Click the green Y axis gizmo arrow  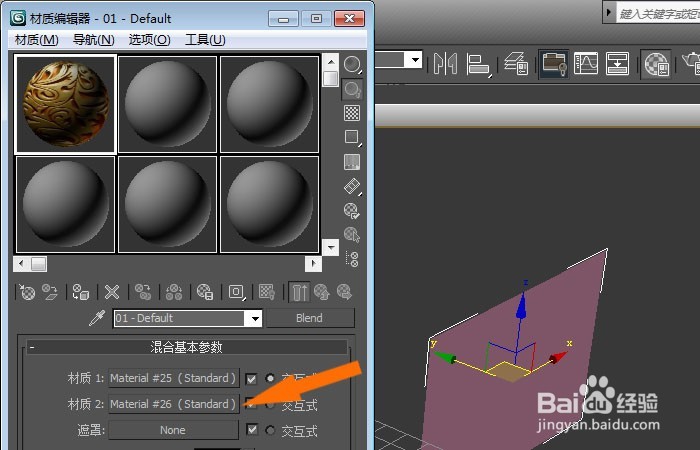(x=445, y=357)
